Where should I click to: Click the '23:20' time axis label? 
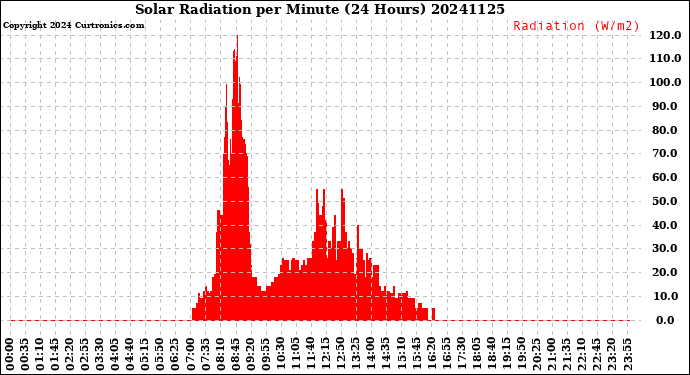[x=612, y=355]
